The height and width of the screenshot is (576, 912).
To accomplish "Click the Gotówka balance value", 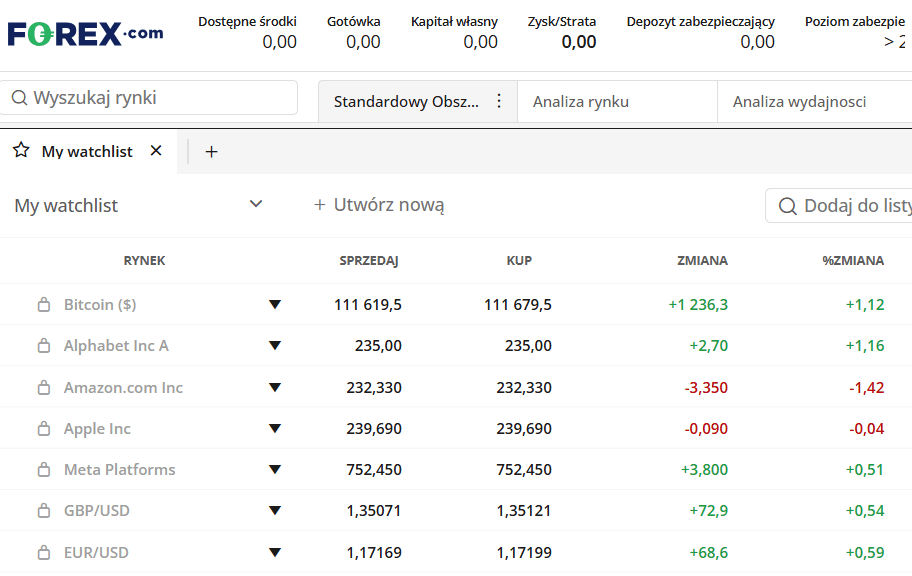I will pyautogui.click(x=363, y=42).
